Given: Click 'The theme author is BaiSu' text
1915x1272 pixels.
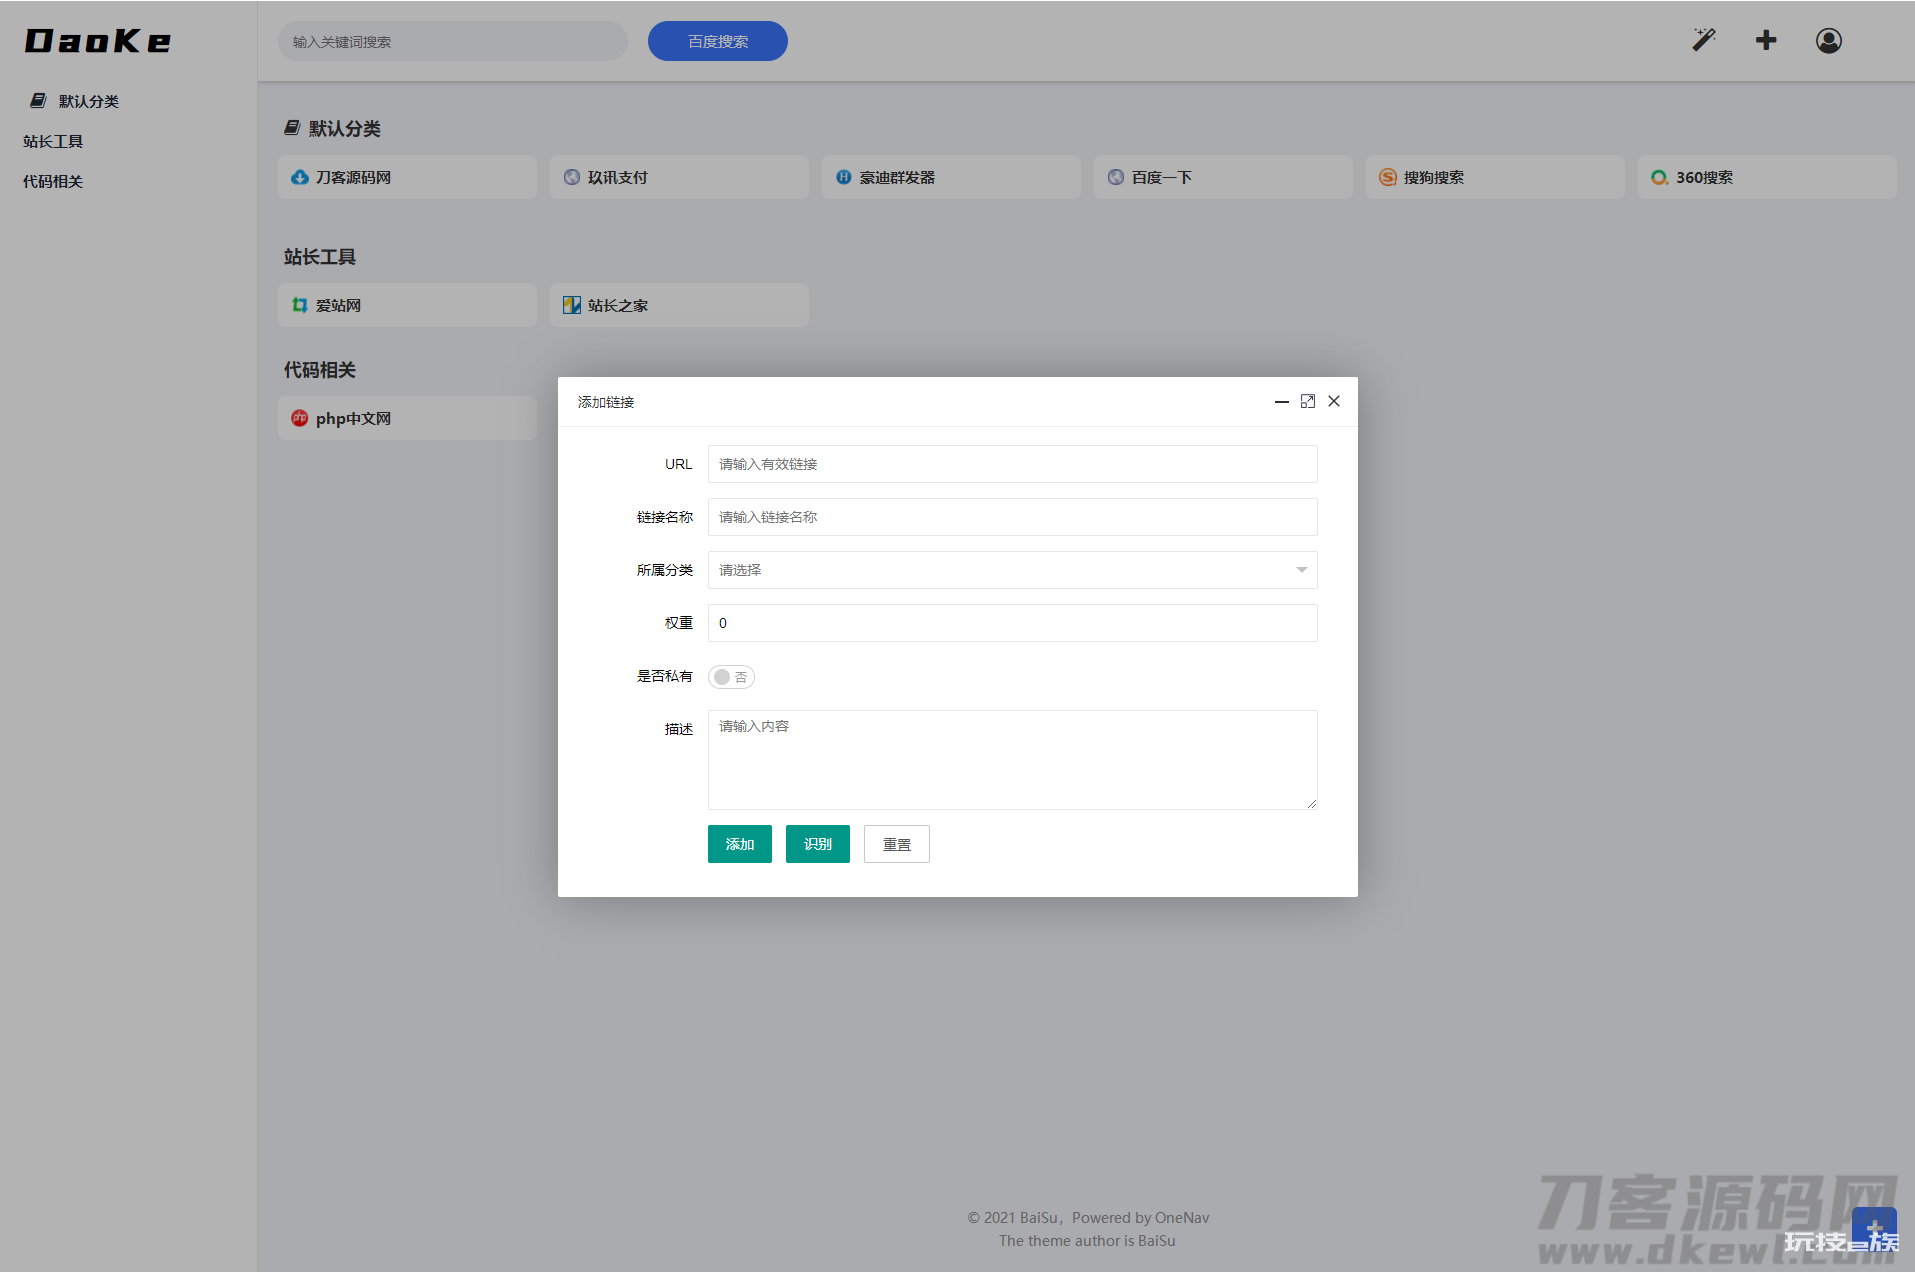Looking at the screenshot, I should 1087,1240.
